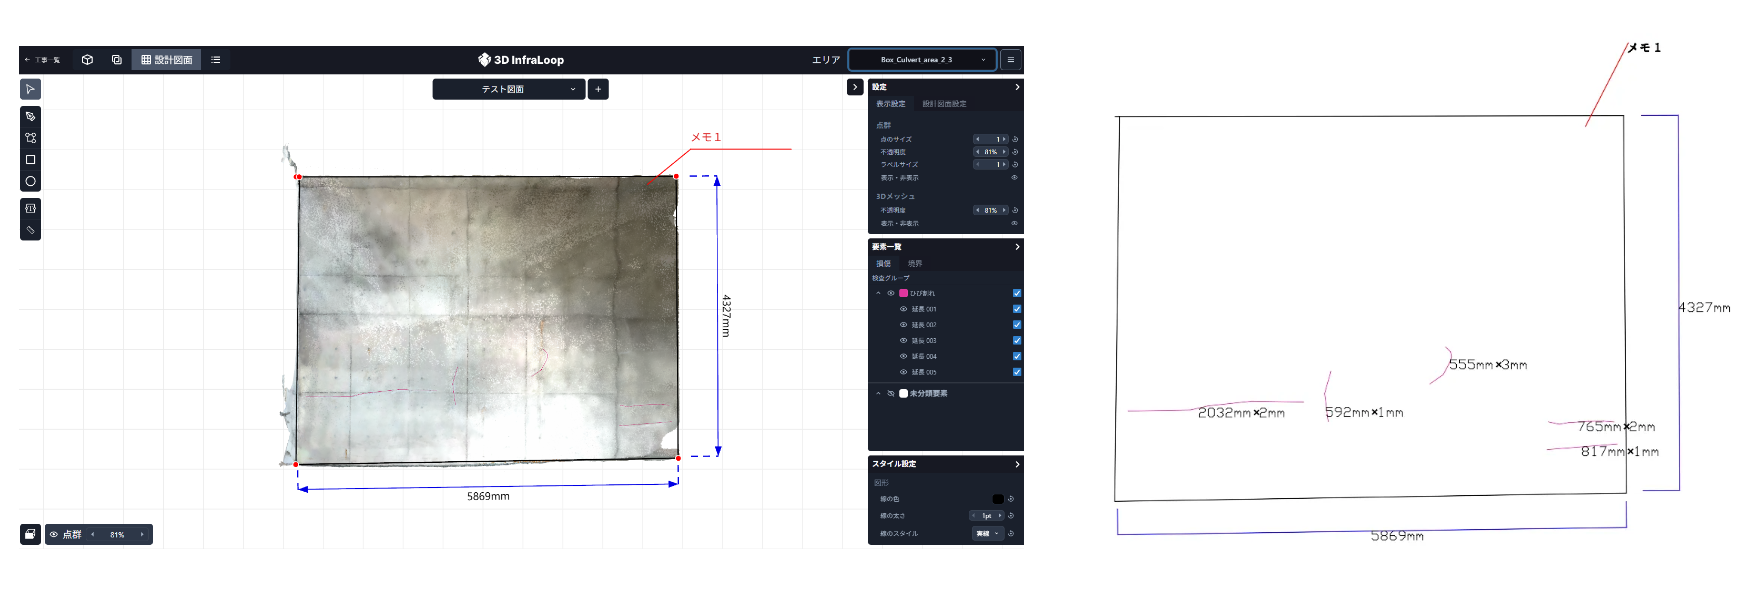This screenshot has height=595, width=1750.
Task: Switch to the 設計図面設定 tab
Action: coord(943,104)
